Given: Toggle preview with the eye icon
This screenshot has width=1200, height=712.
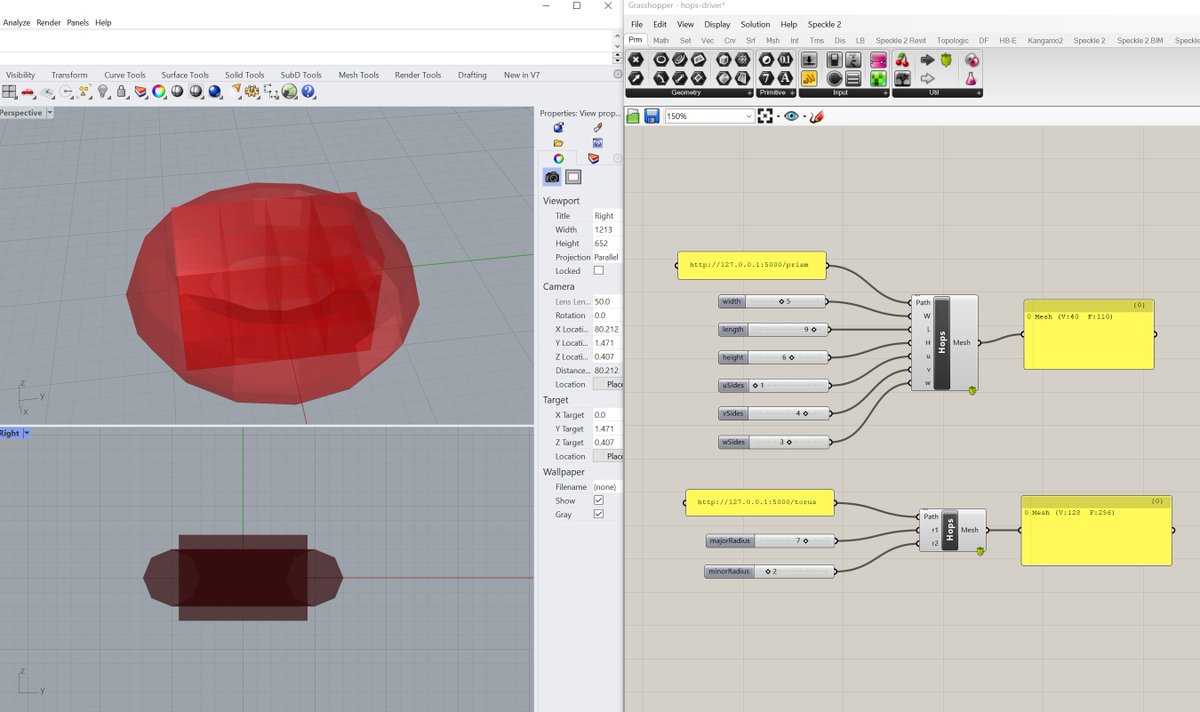Looking at the screenshot, I should [791, 116].
